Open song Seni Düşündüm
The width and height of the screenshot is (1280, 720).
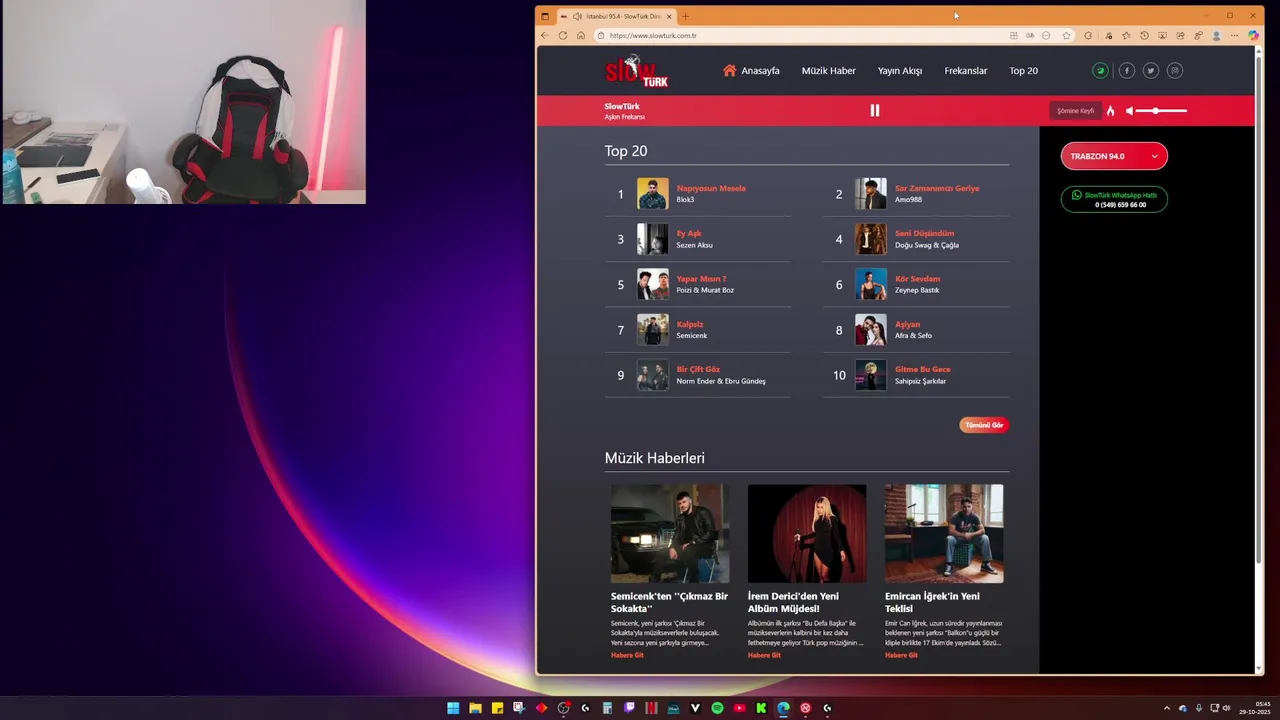tap(924, 233)
